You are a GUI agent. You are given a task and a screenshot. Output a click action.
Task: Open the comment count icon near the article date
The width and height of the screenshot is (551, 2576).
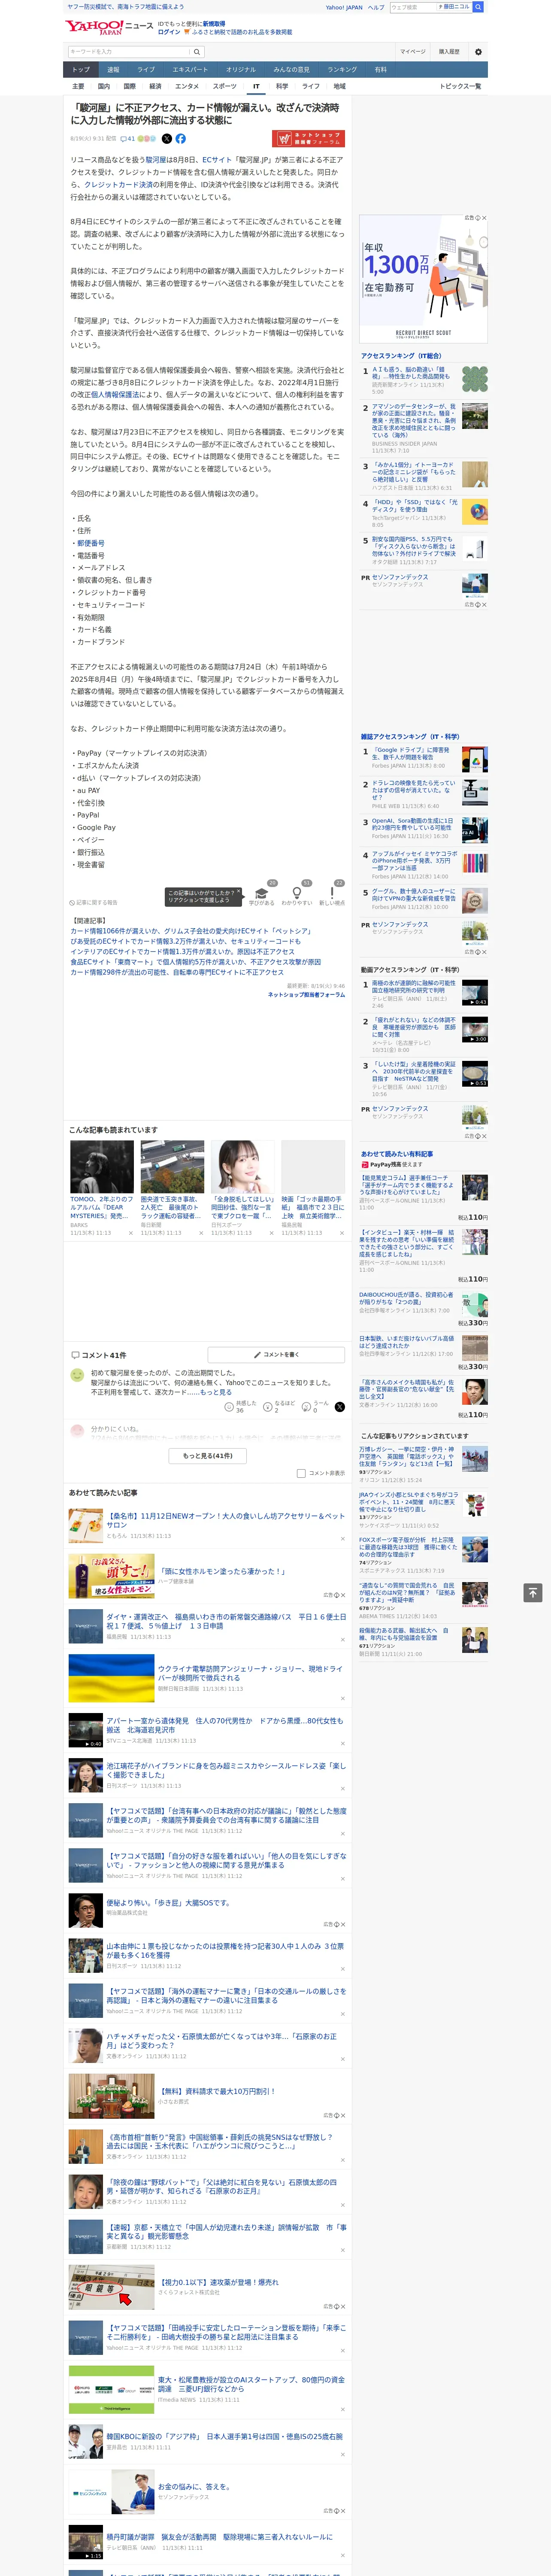(x=127, y=139)
